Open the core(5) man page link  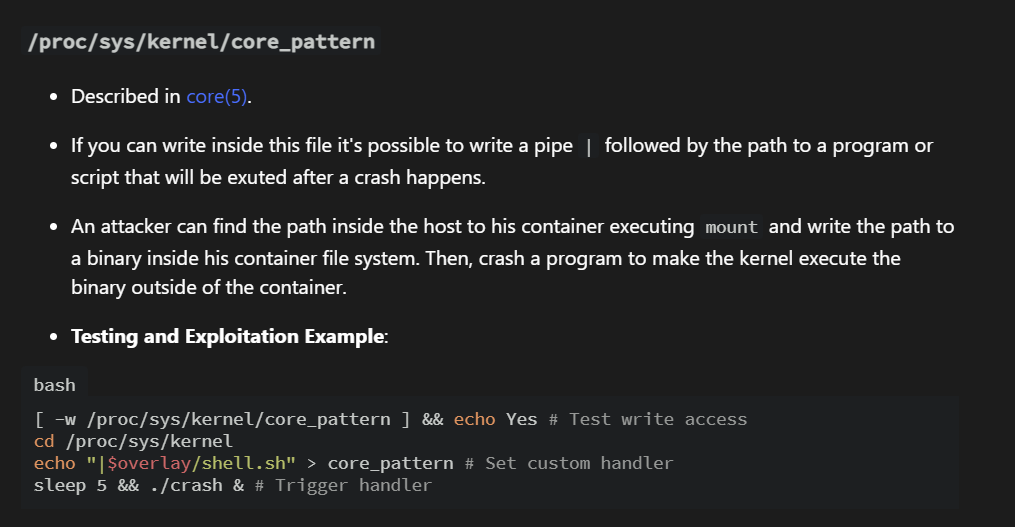point(216,97)
